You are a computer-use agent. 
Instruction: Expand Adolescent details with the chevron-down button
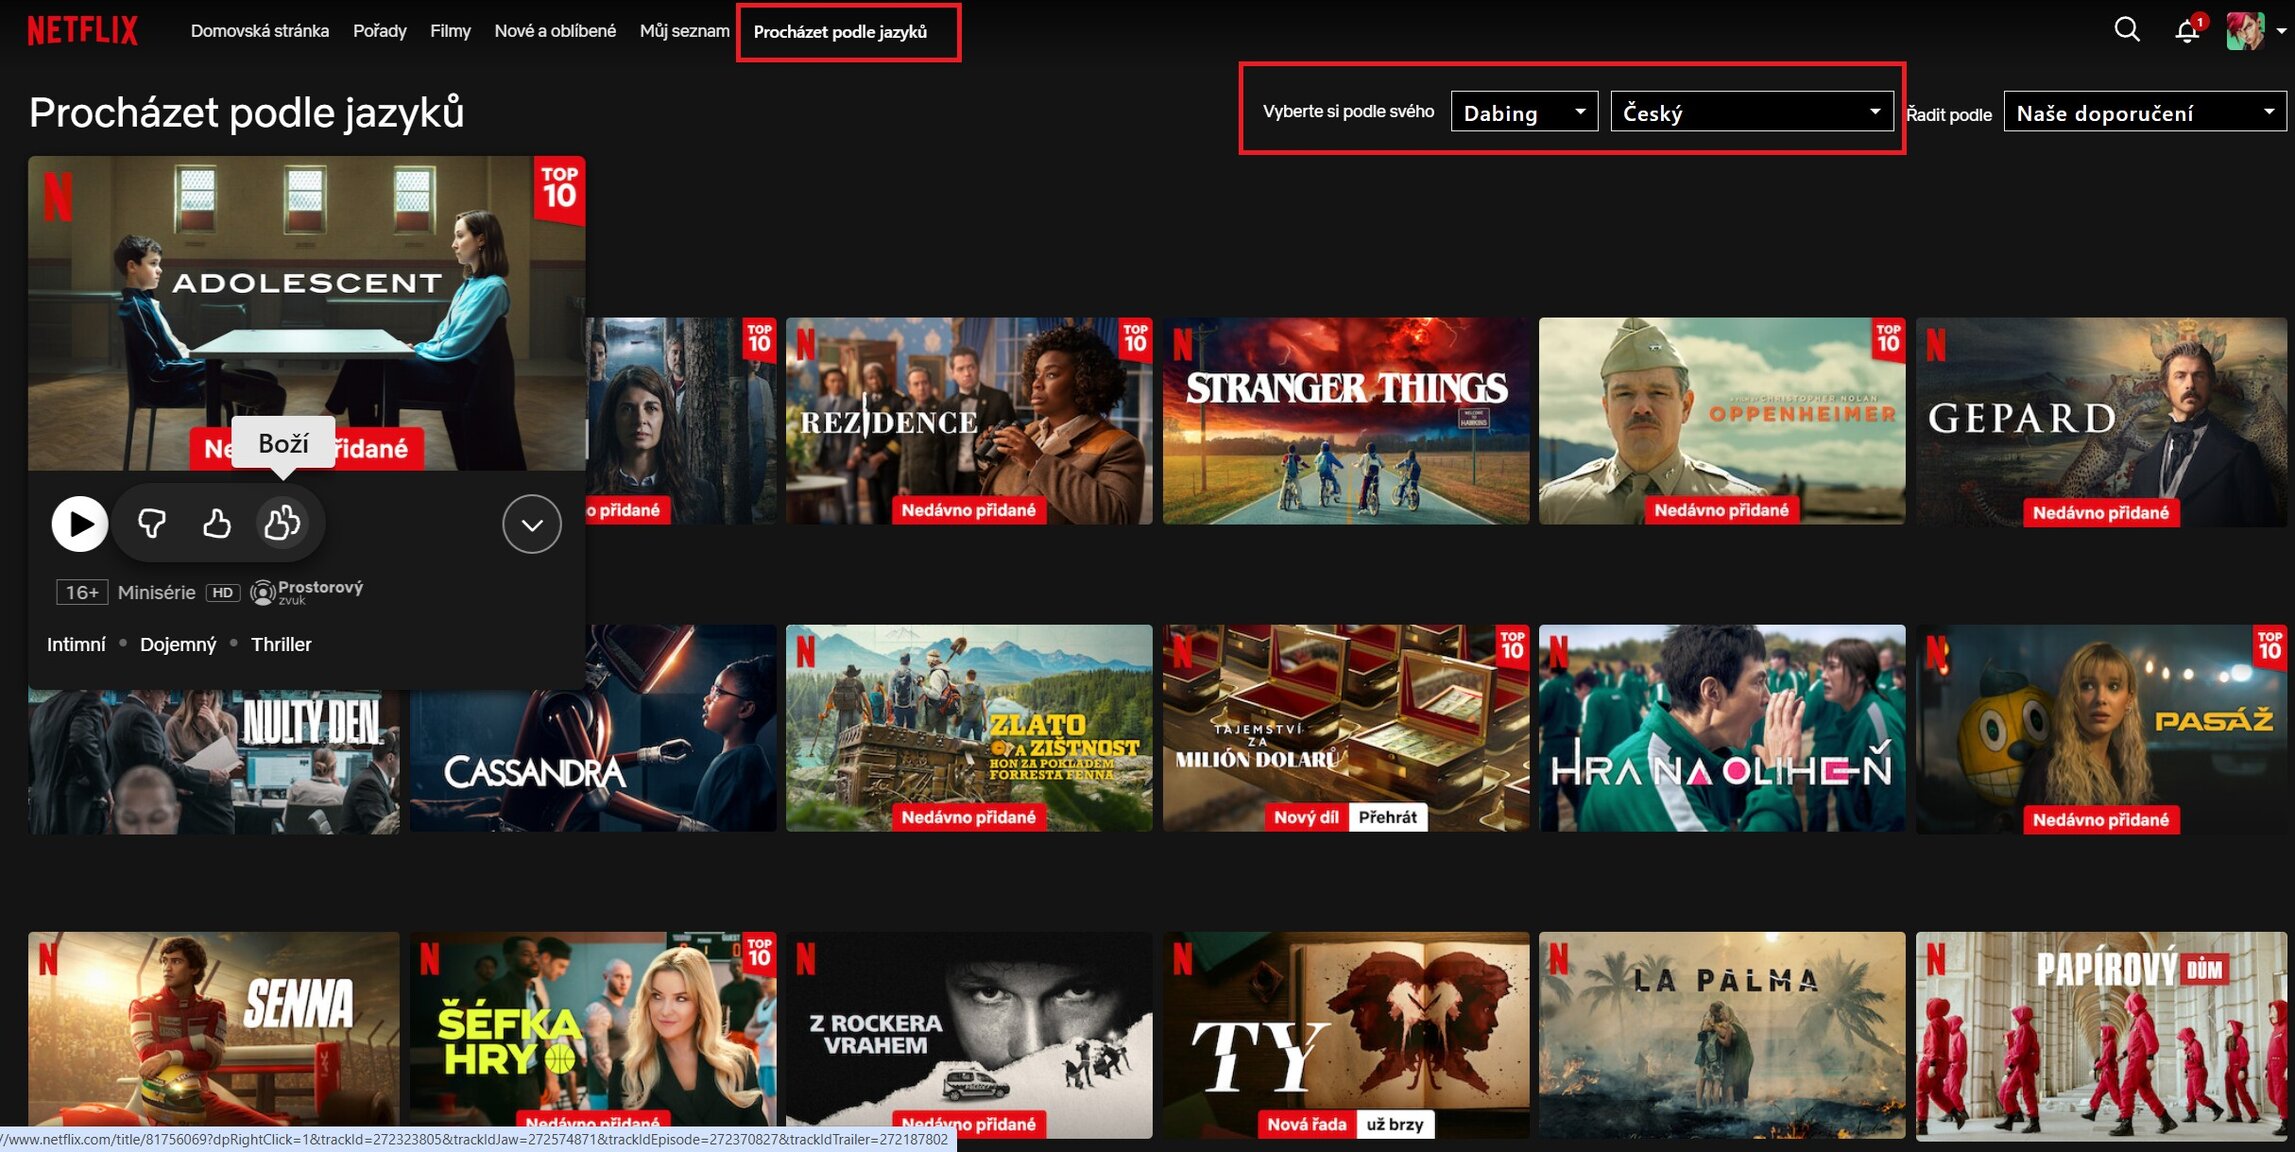click(x=531, y=523)
